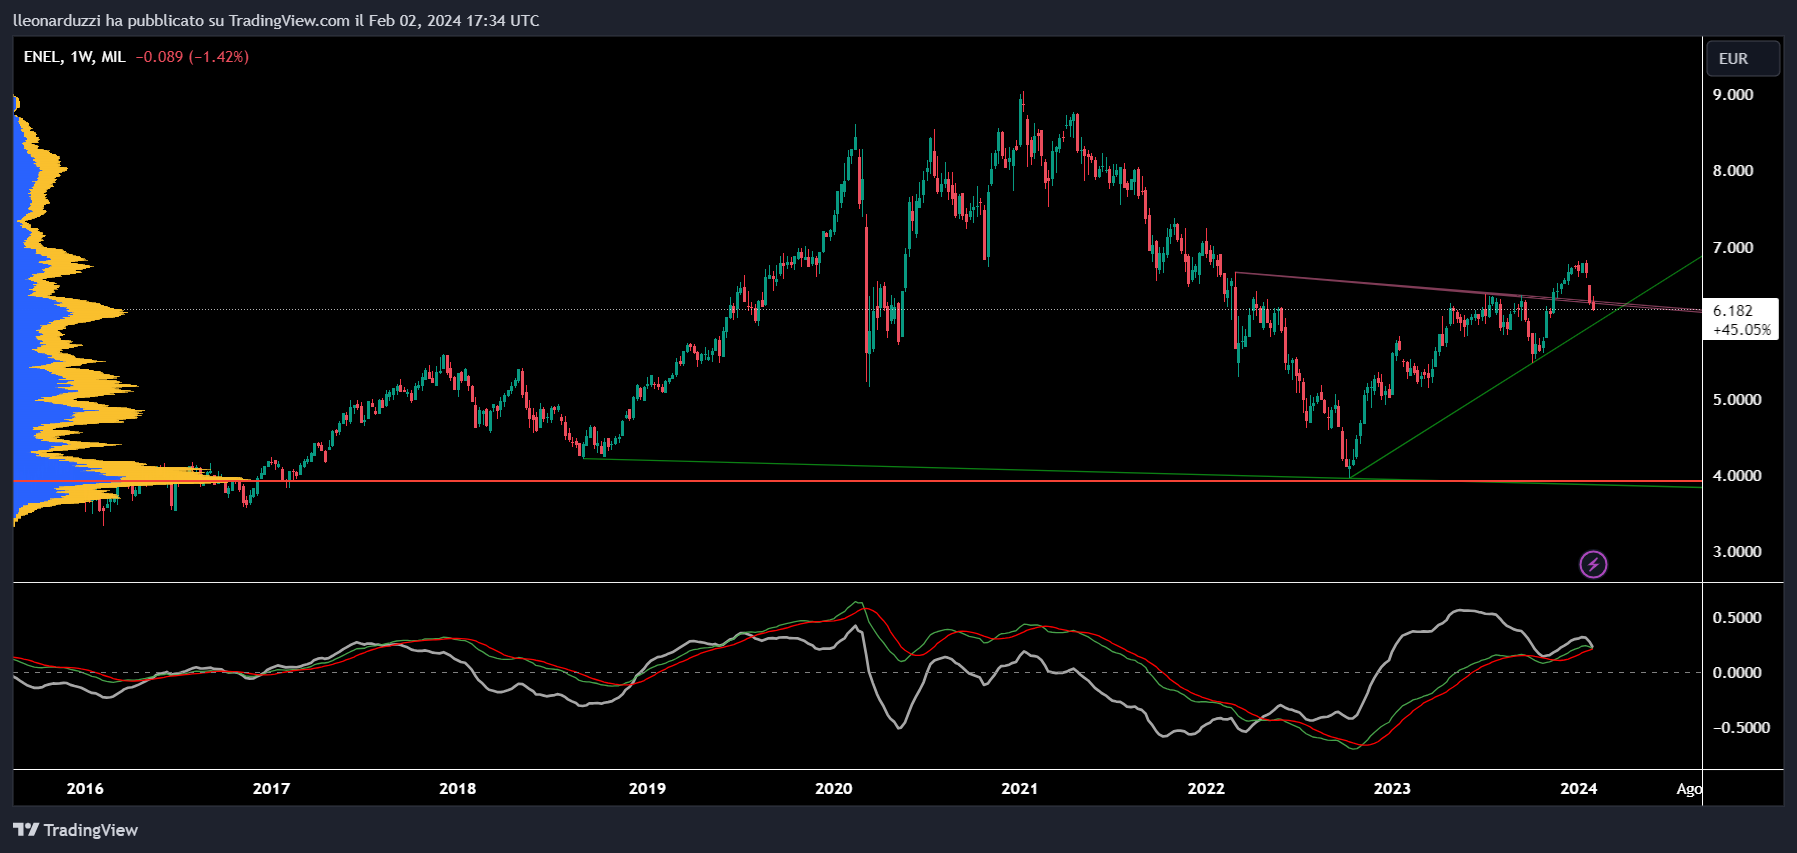1797x853 pixels.
Task: Click the TradingView logo
Action: pos(26,830)
